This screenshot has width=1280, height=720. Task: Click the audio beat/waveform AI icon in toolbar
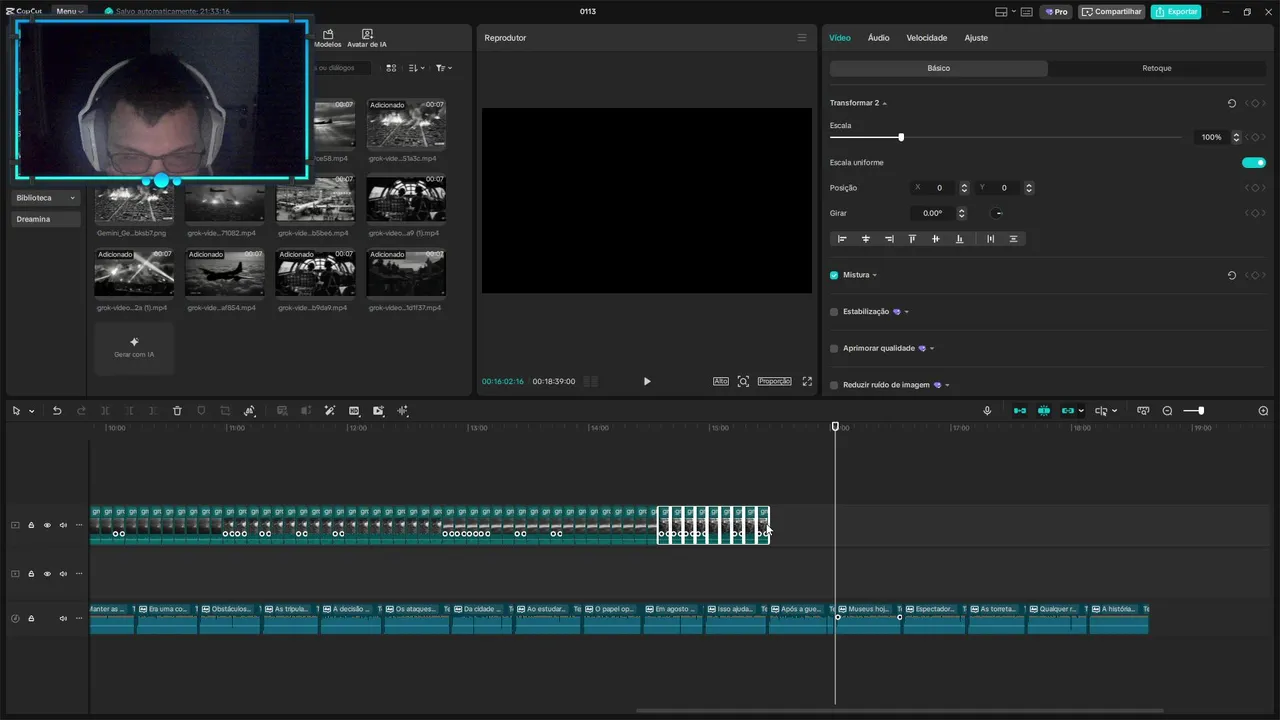coord(403,411)
